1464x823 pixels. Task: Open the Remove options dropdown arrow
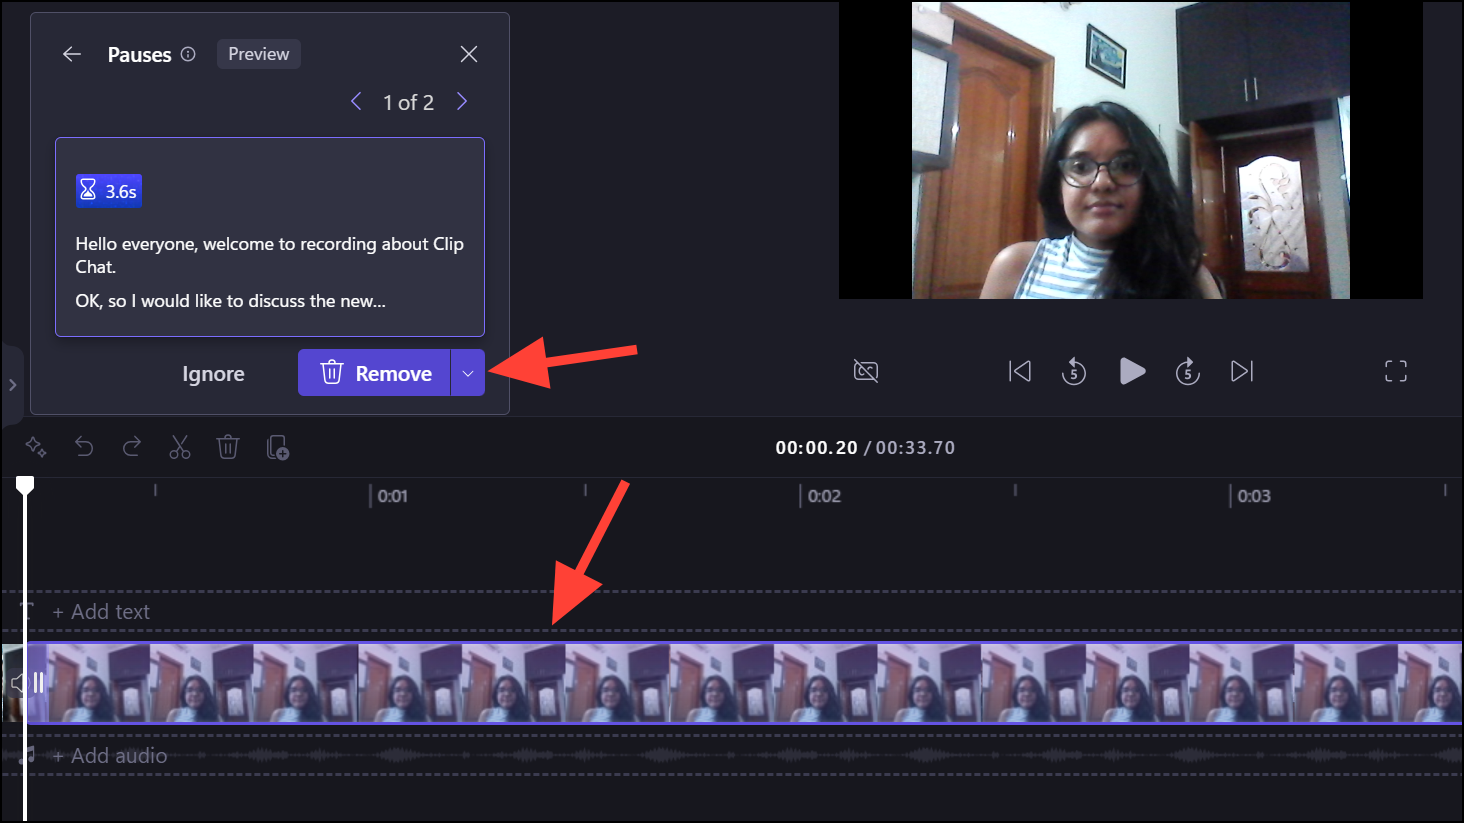coord(468,373)
